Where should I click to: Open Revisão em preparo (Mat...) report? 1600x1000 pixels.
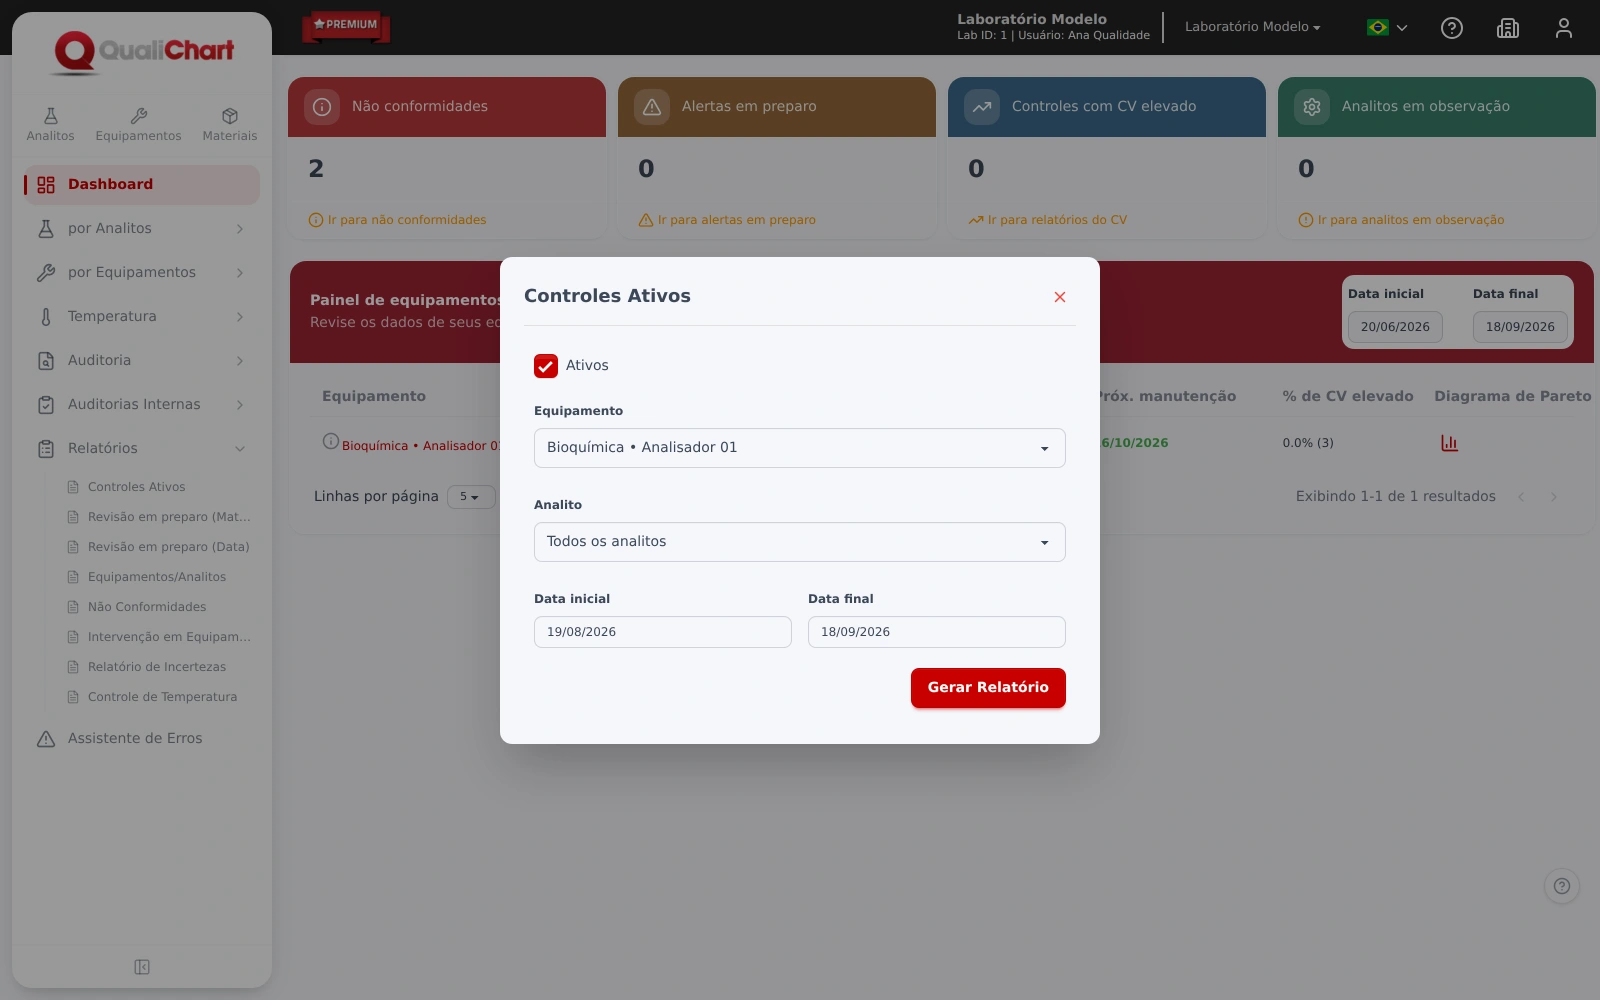point(158,517)
